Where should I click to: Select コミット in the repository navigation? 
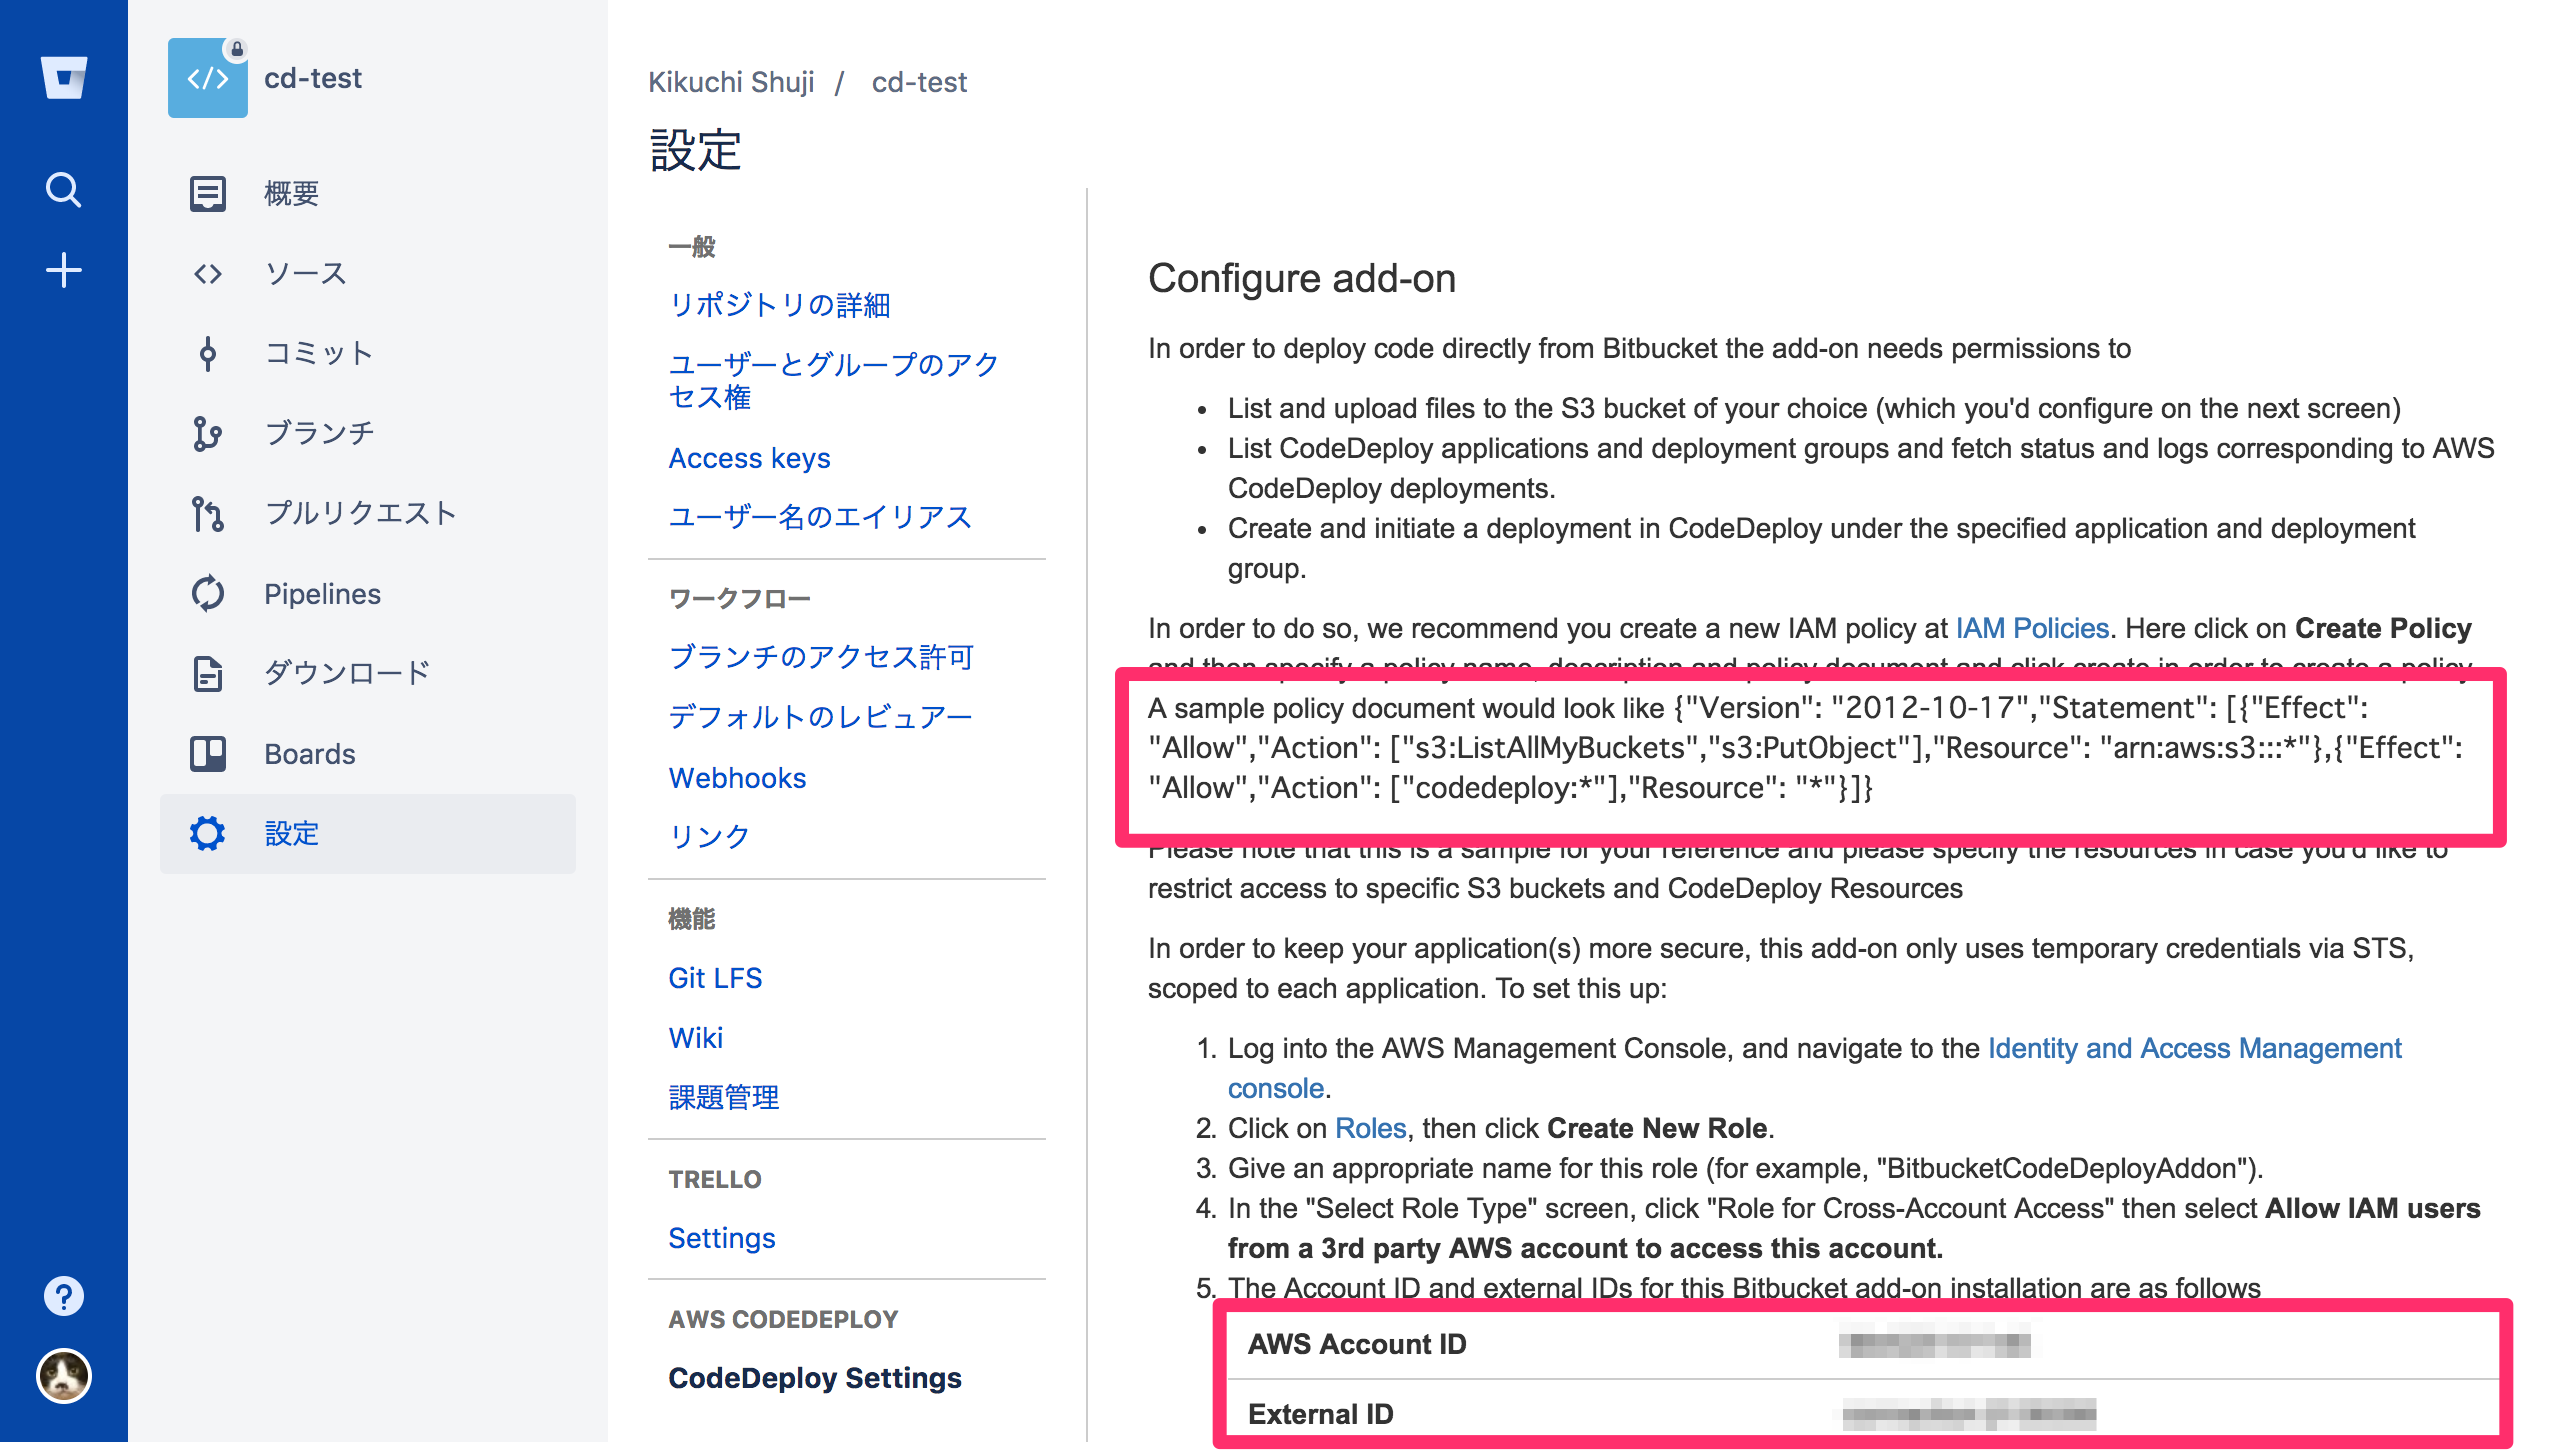[318, 352]
